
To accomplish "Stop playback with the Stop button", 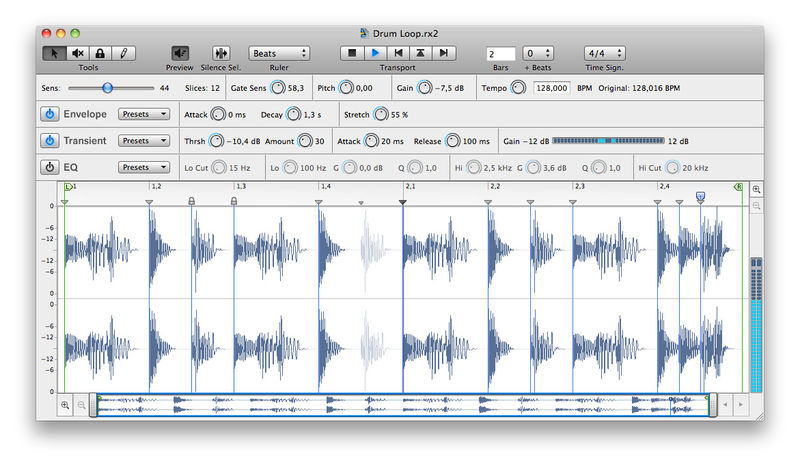I will point(352,53).
